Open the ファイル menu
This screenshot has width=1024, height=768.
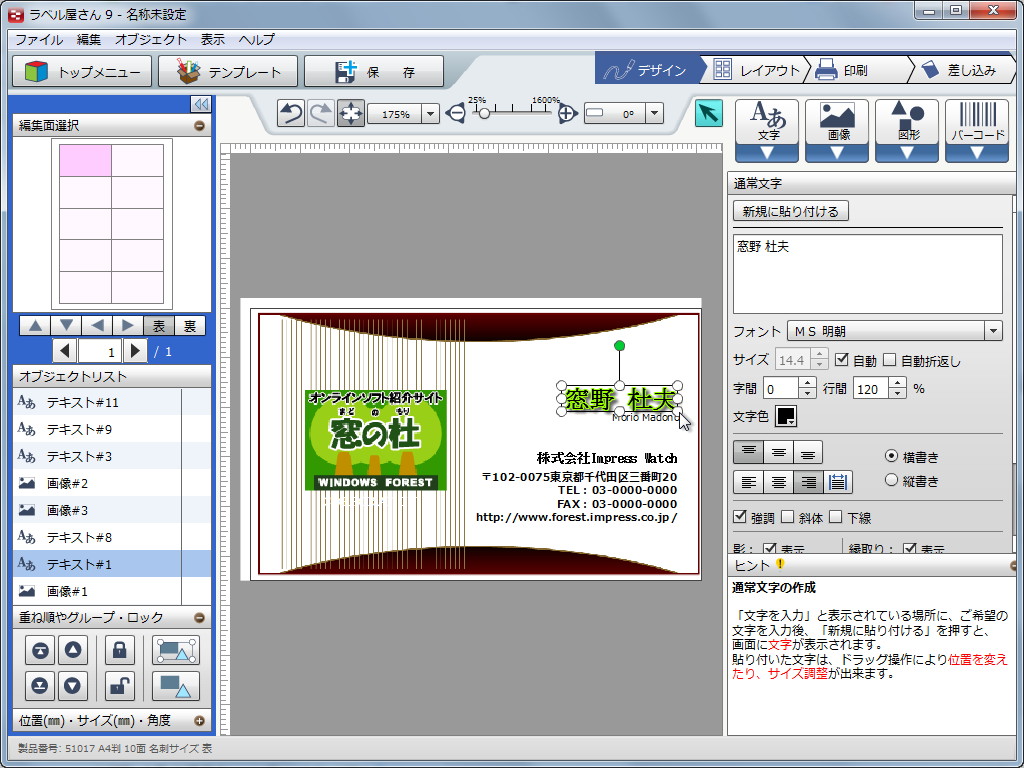(x=39, y=39)
